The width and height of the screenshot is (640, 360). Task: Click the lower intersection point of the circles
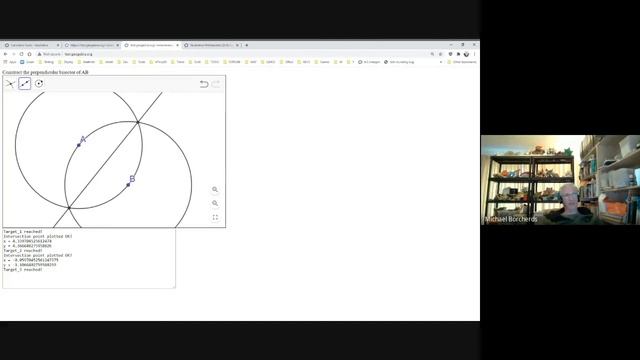(69, 208)
